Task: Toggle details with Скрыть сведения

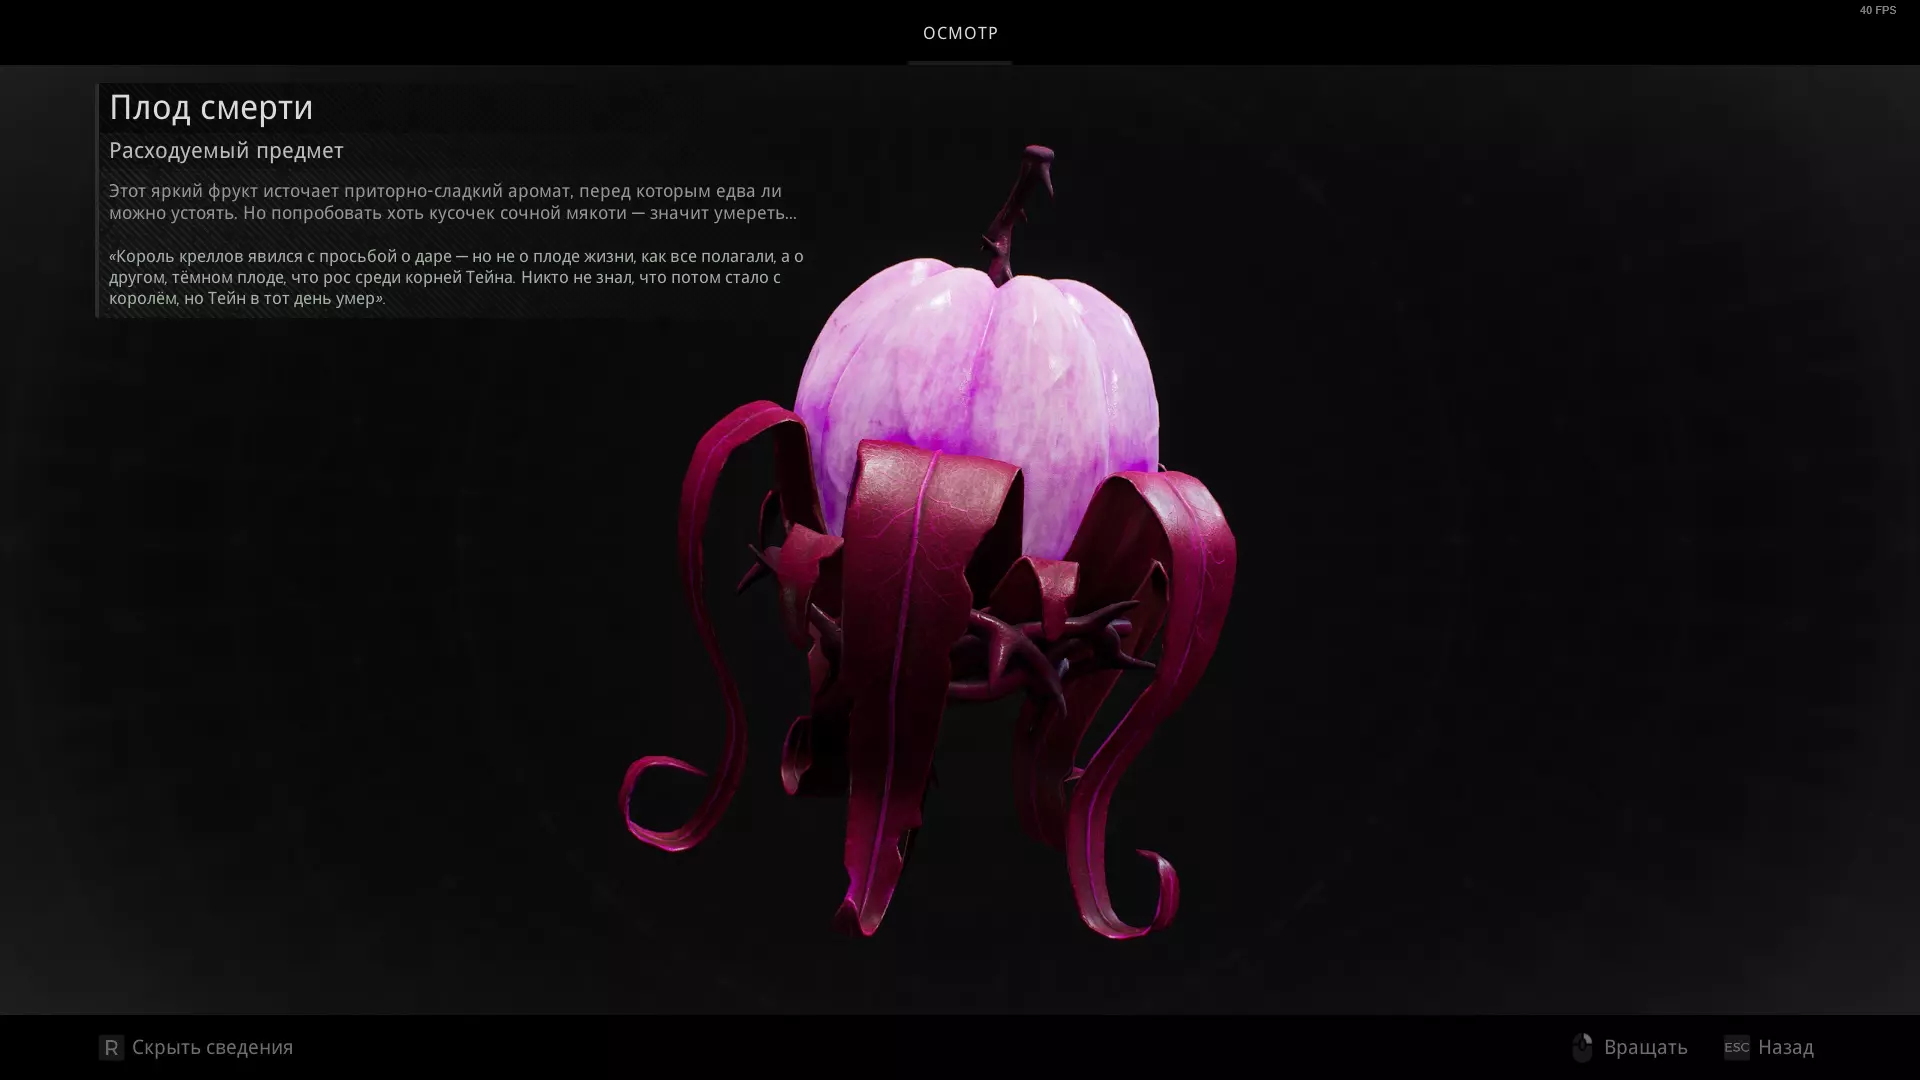Action: pyautogui.click(x=212, y=1047)
